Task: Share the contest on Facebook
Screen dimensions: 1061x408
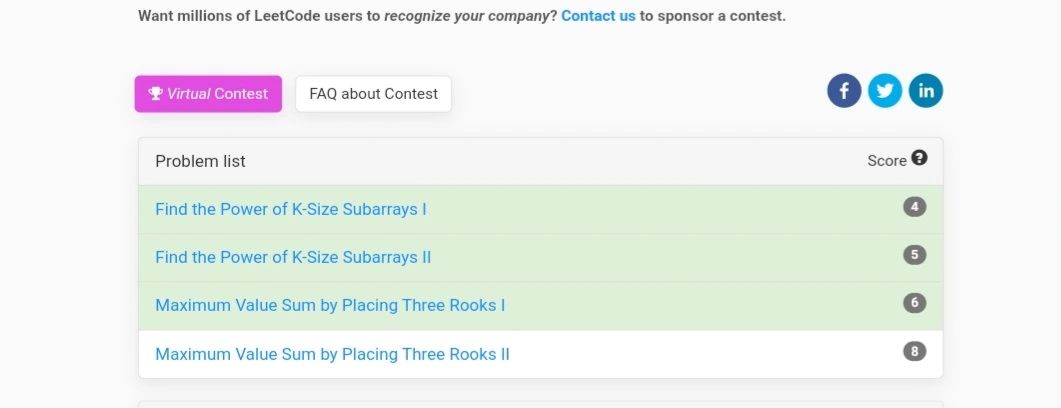Action: pos(844,91)
